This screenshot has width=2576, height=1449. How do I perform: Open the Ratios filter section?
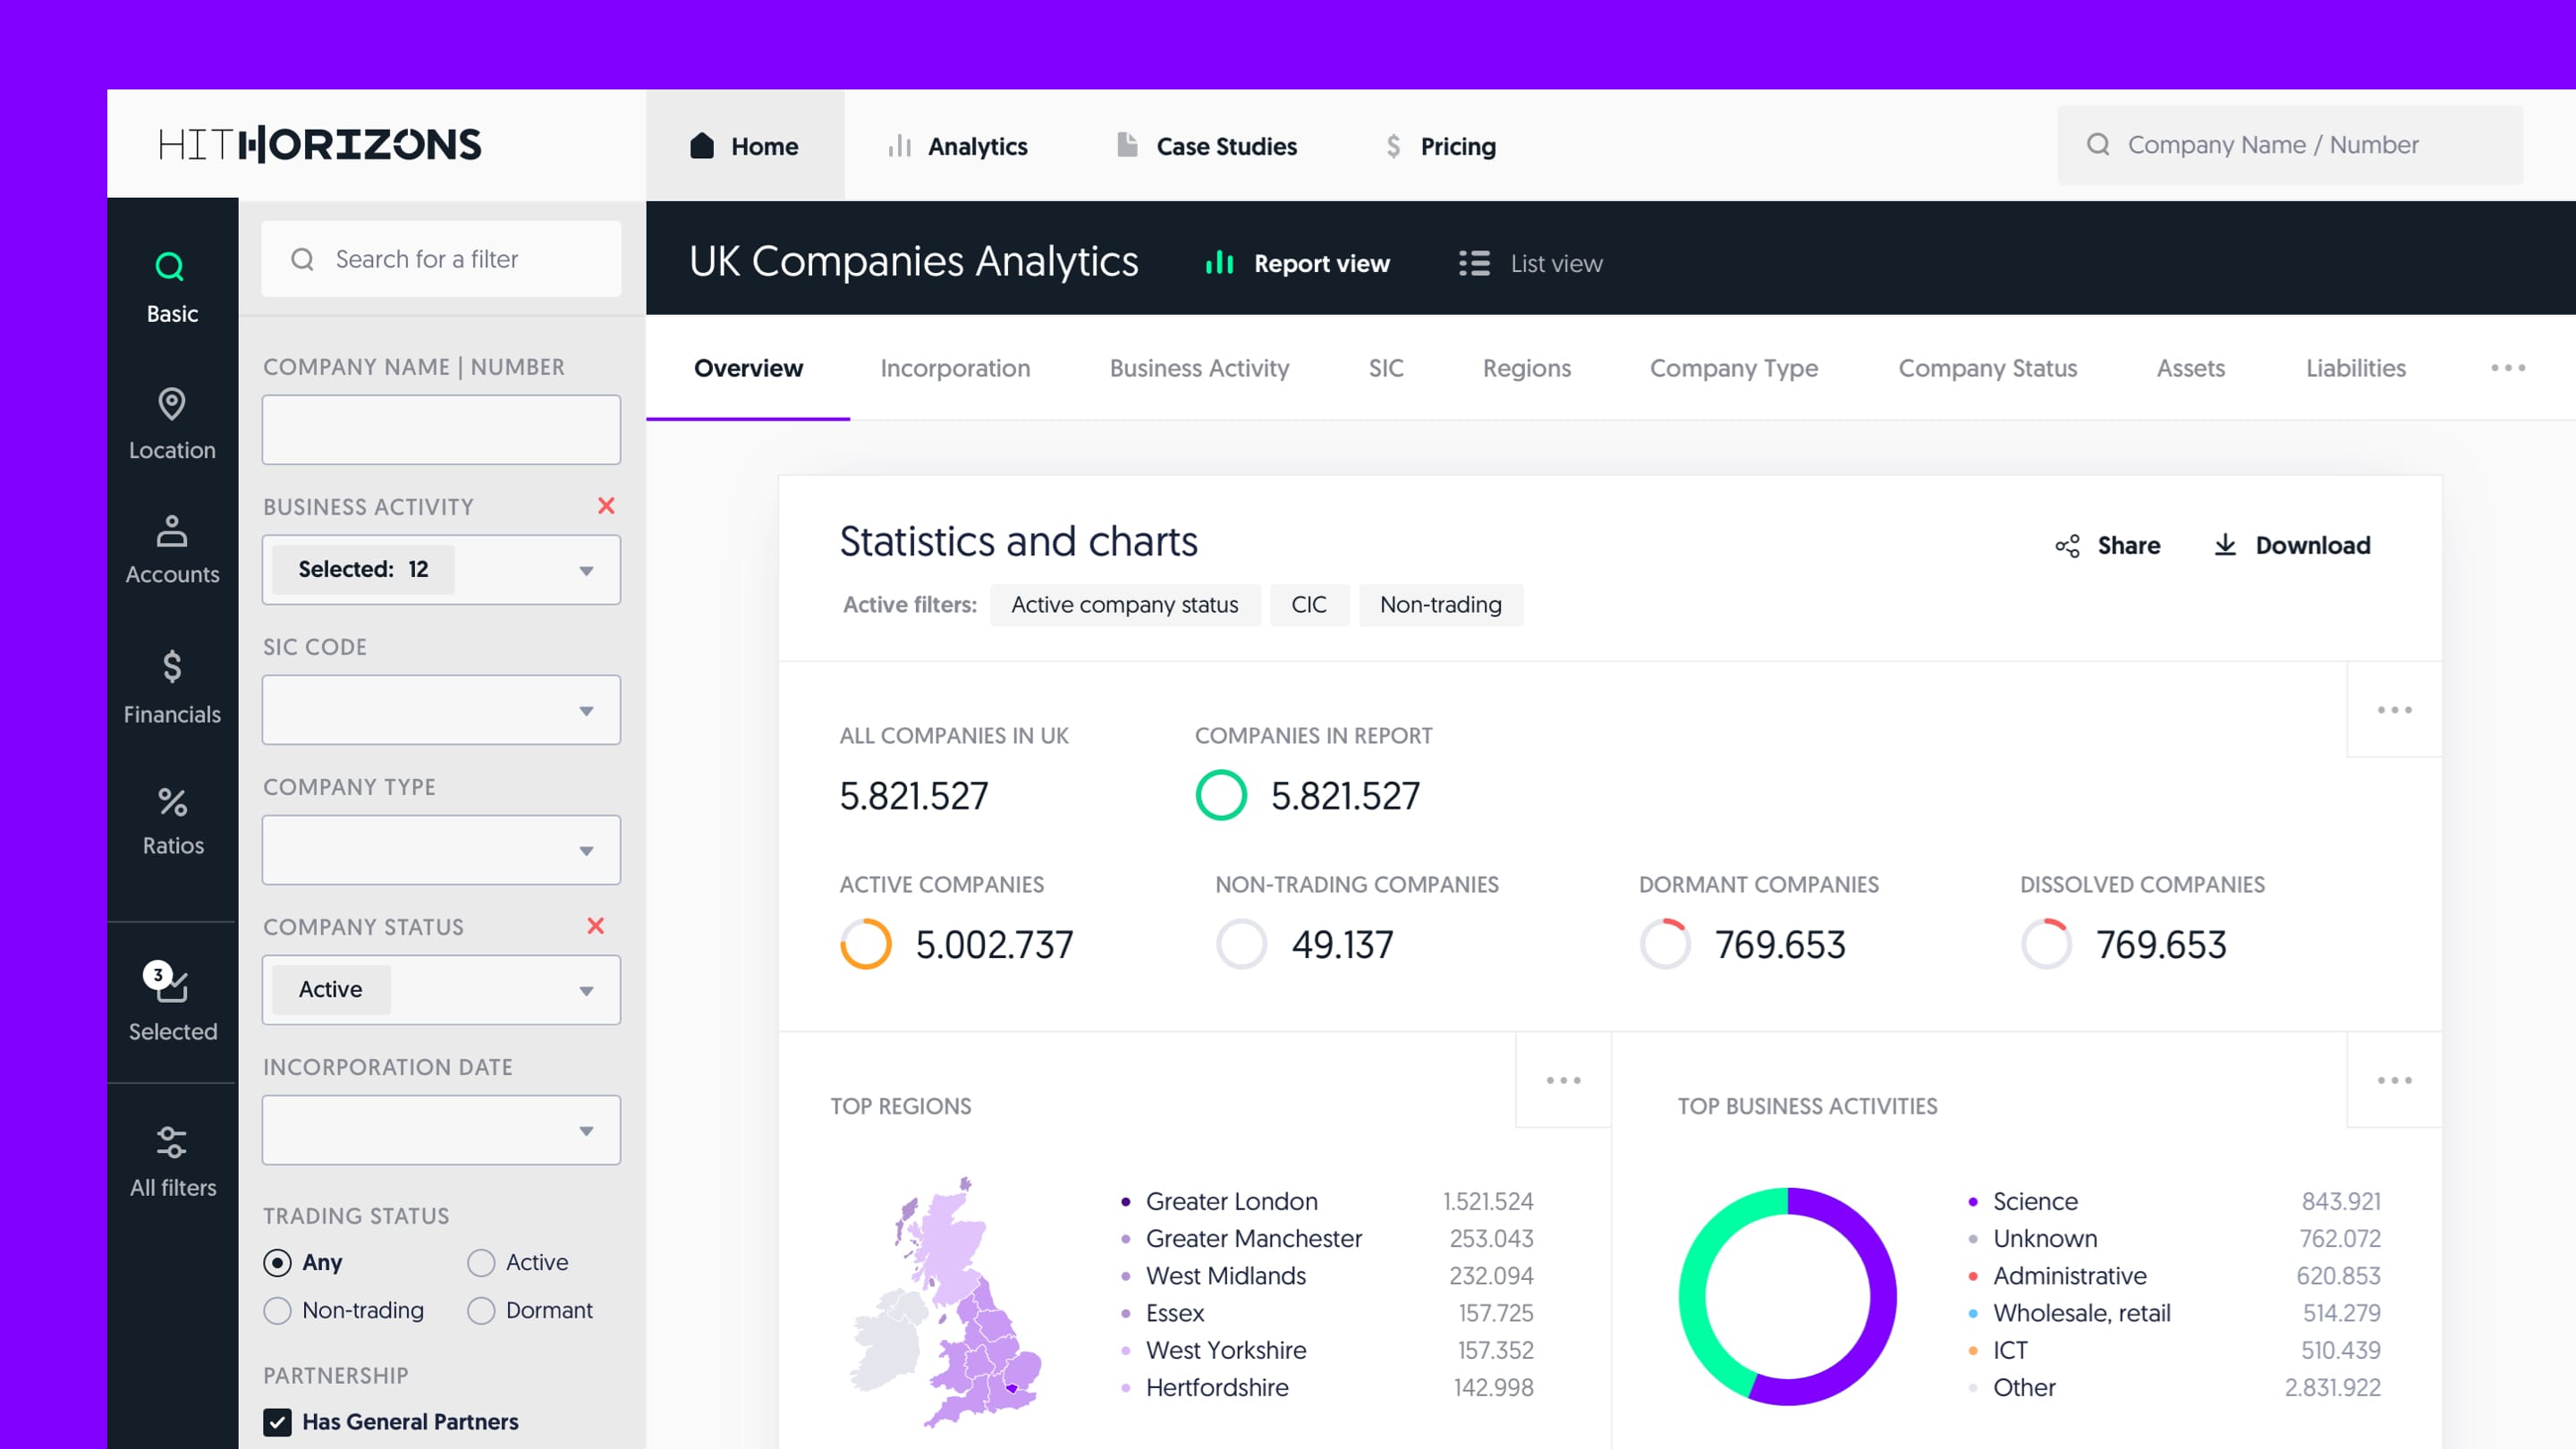(x=172, y=821)
